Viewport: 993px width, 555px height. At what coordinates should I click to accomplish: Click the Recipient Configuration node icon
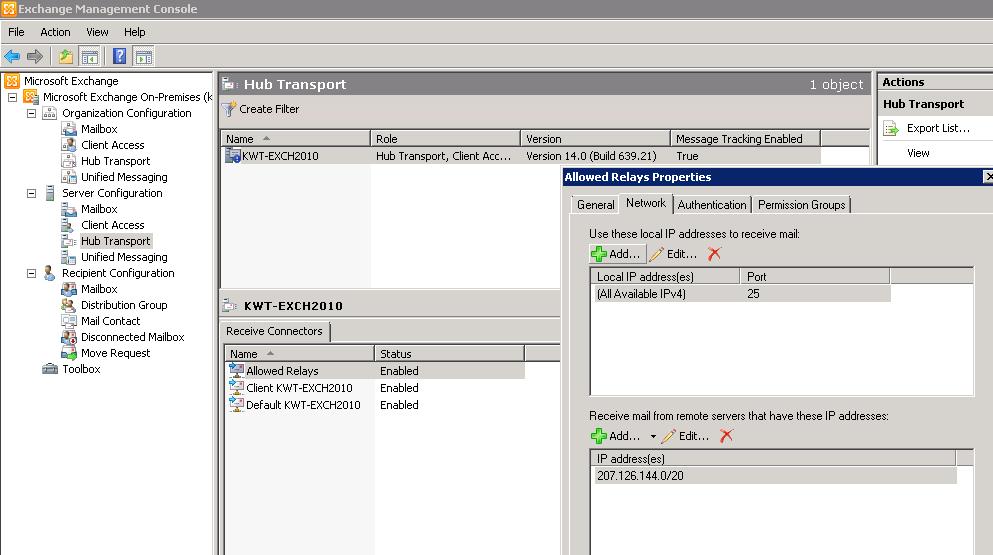point(49,273)
